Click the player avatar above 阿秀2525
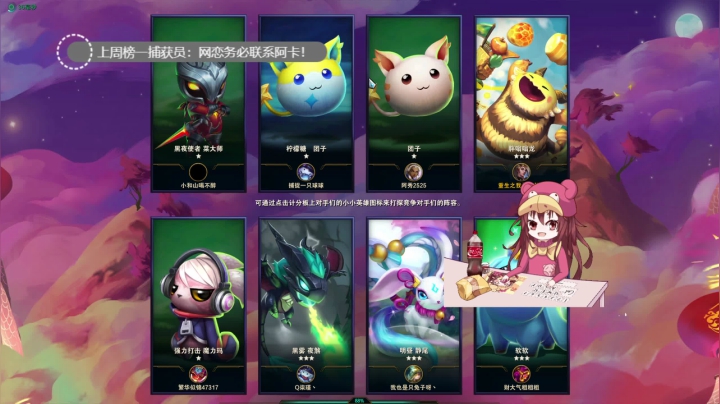Viewport: 720px width, 404px height. (x=413, y=173)
